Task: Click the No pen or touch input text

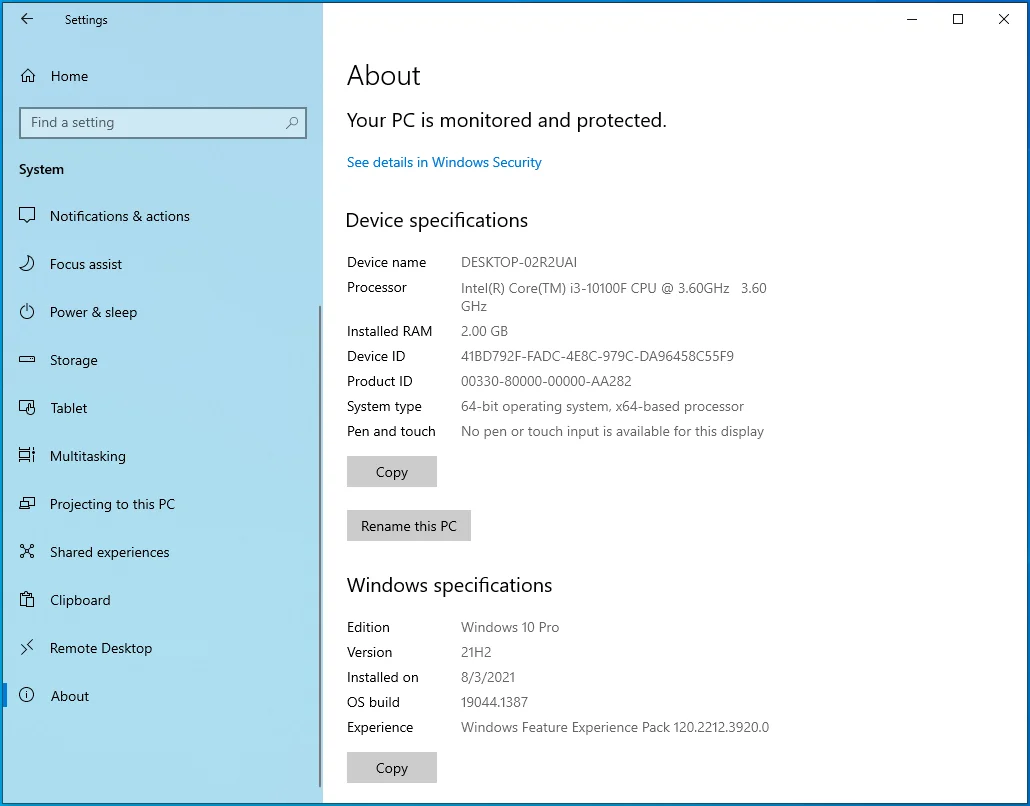Action: (x=612, y=431)
